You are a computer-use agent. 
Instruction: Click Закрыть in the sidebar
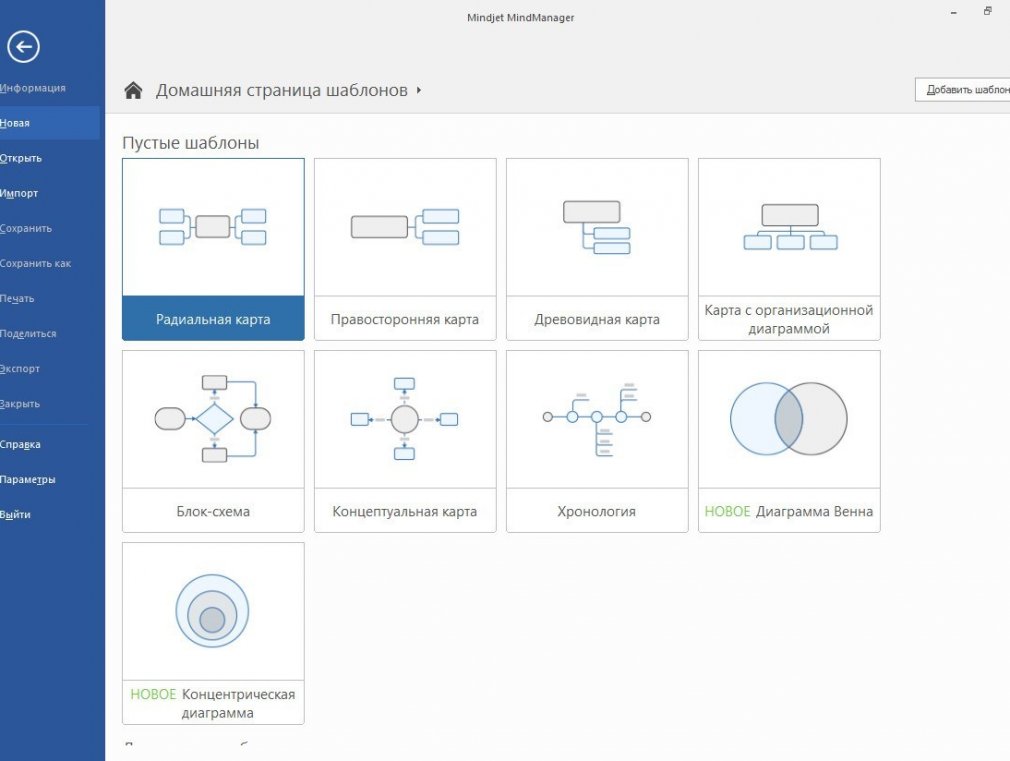tap(20, 403)
